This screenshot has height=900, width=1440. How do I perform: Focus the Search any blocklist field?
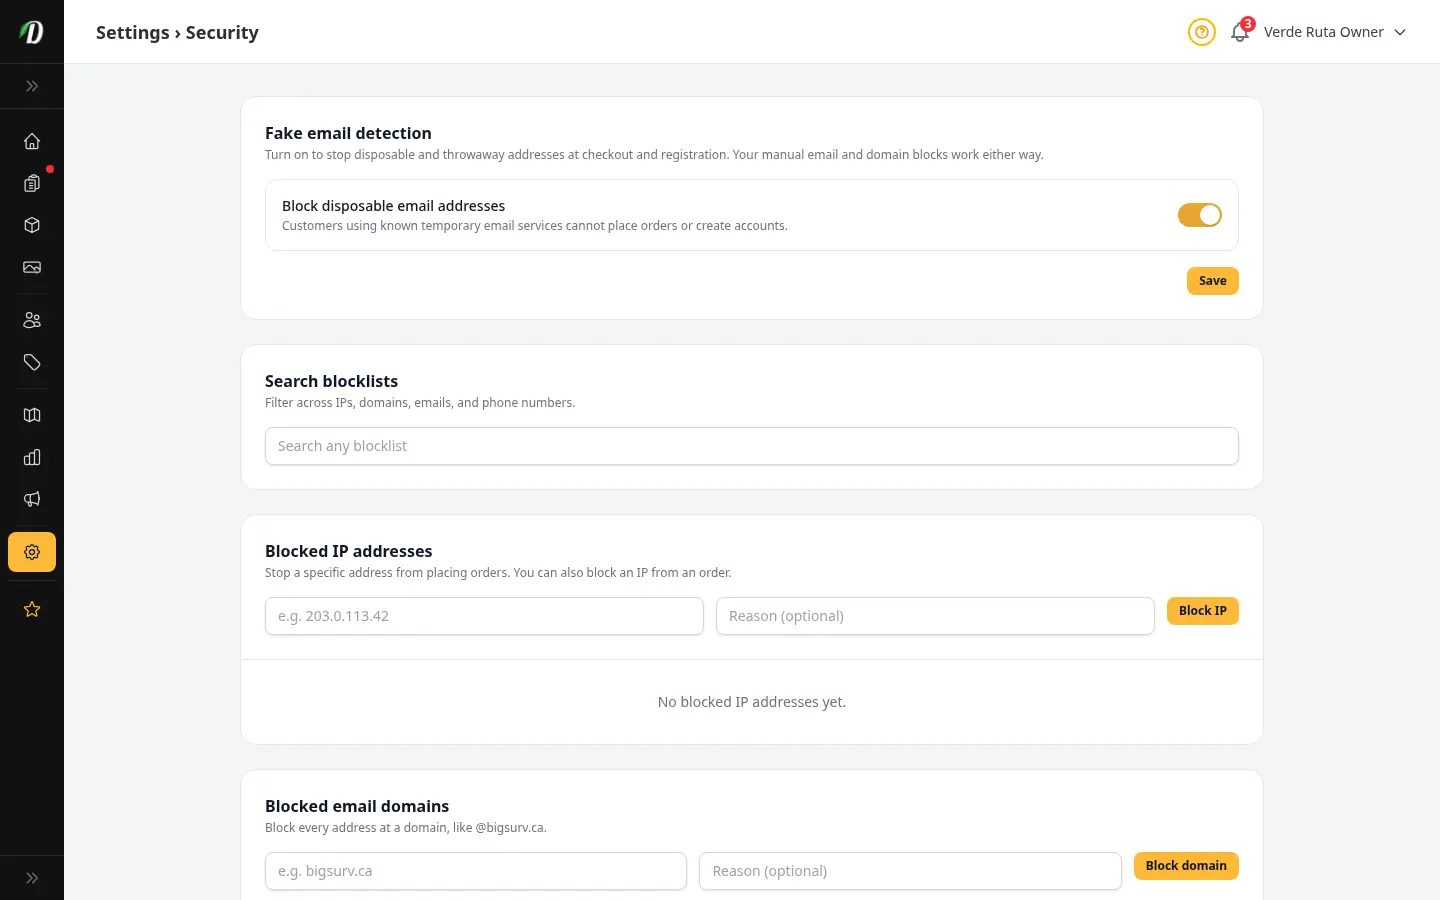[752, 446]
